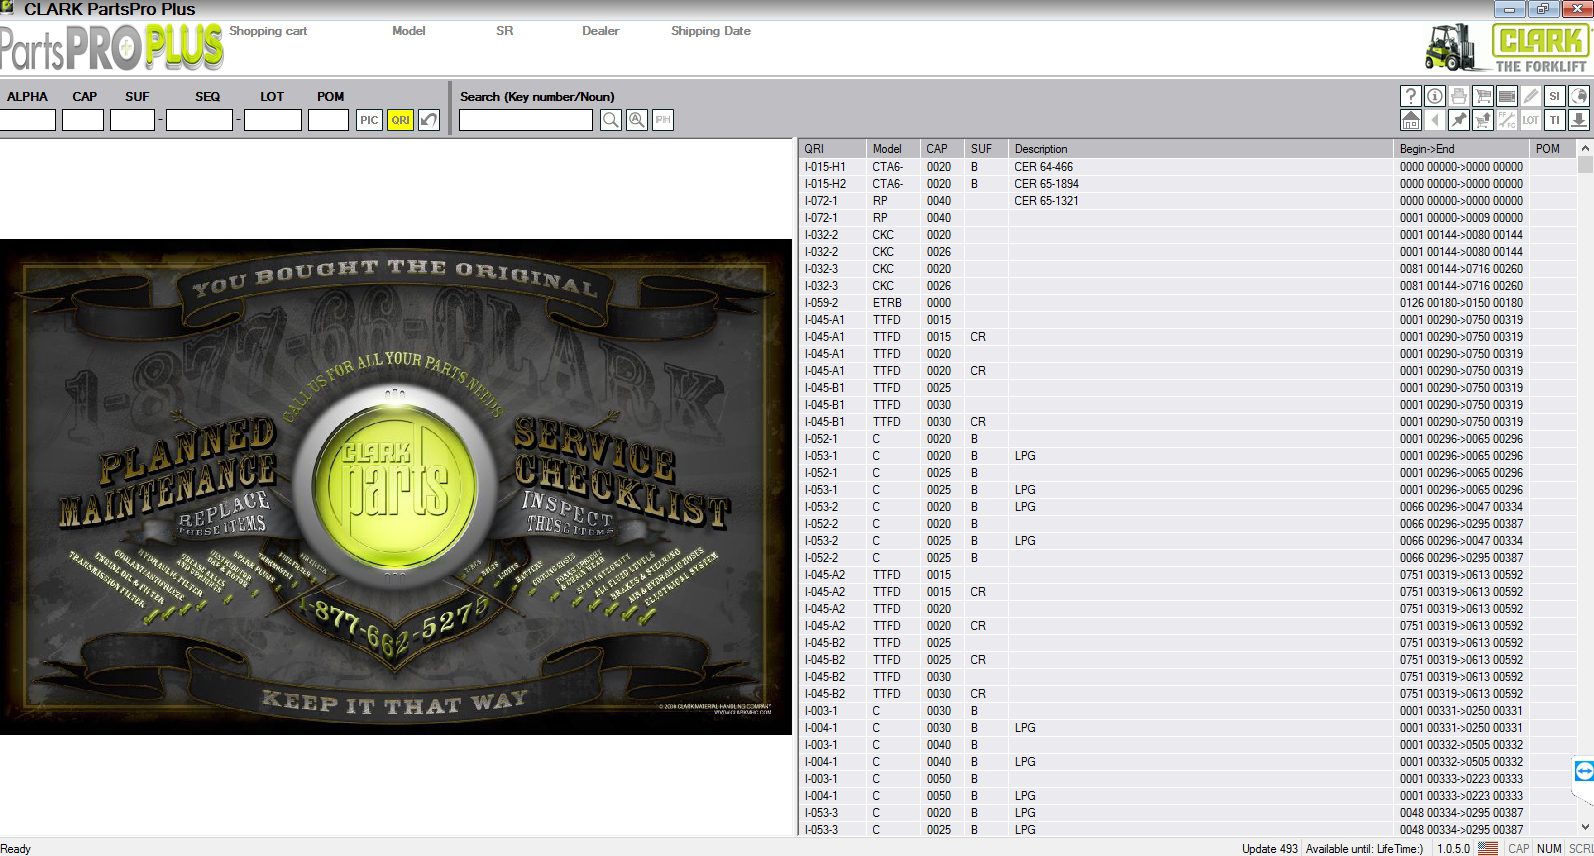Focus the Search (Key number/Noun) field
This screenshot has width=1594, height=856.
(526, 120)
